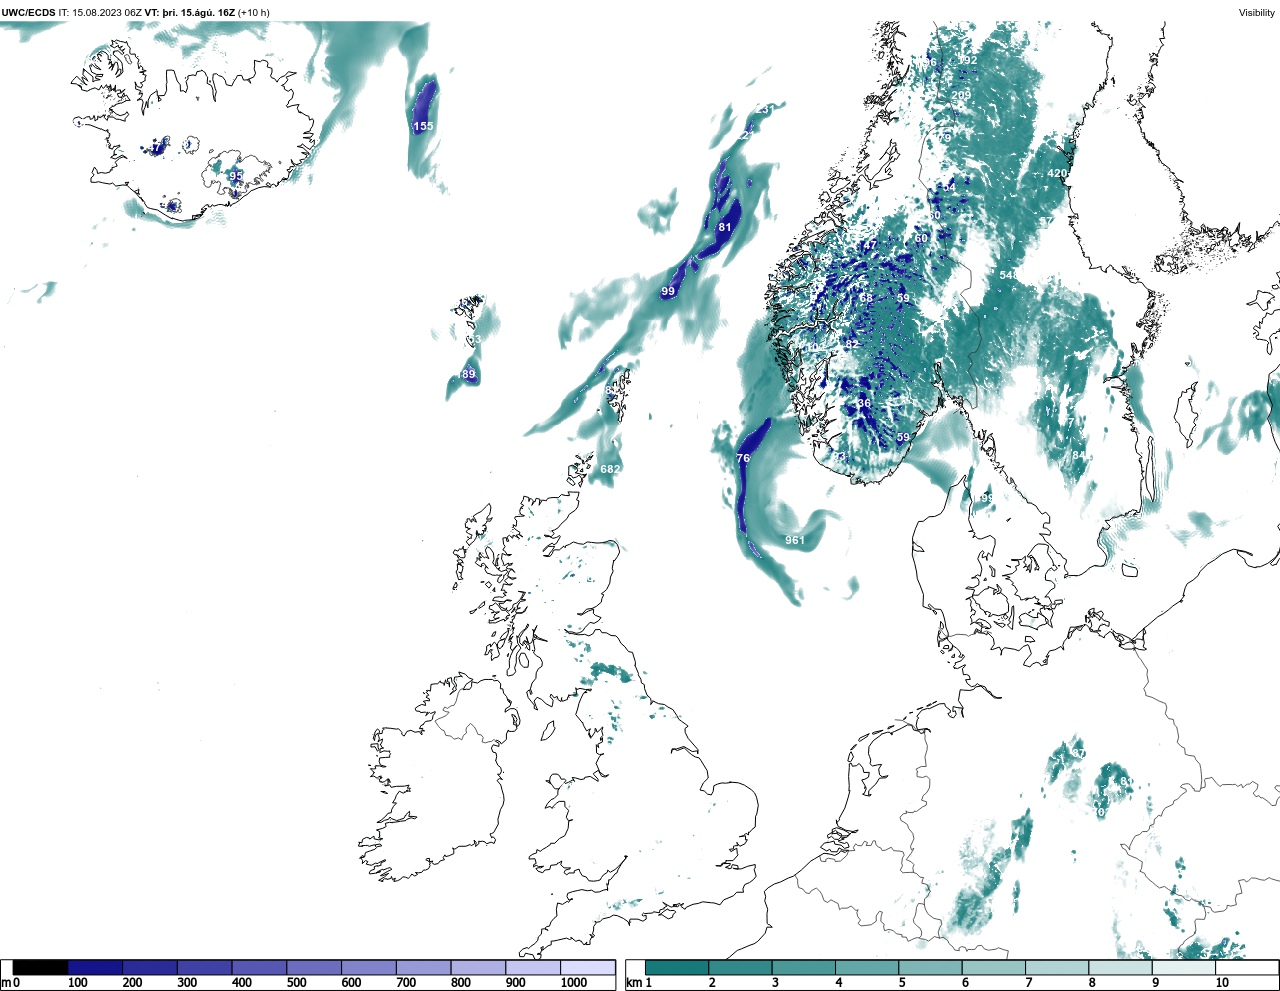Click the '682' value near Shetland

610,469
